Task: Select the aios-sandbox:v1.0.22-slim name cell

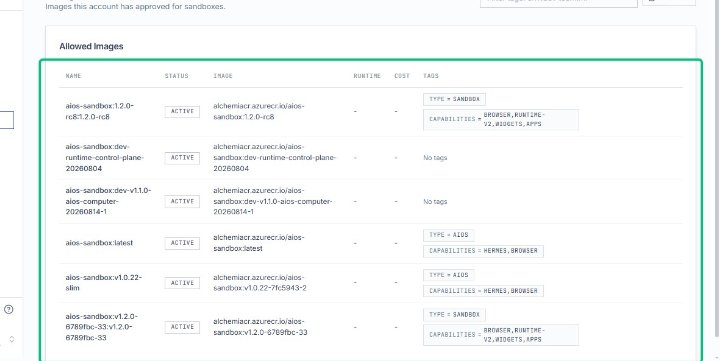Action: tap(103, 282)
